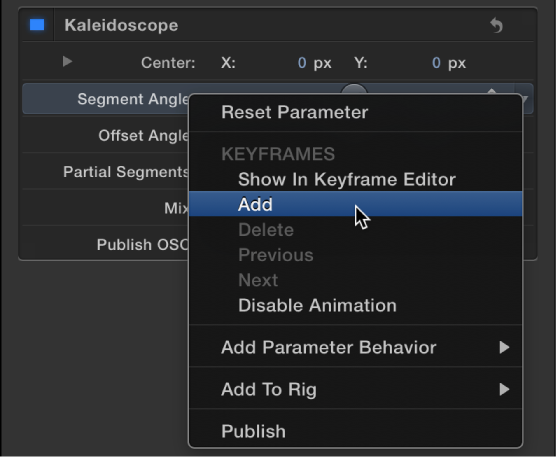
Task: Open the Segment Angle animation menu arrow
Action: pos(526,99)
